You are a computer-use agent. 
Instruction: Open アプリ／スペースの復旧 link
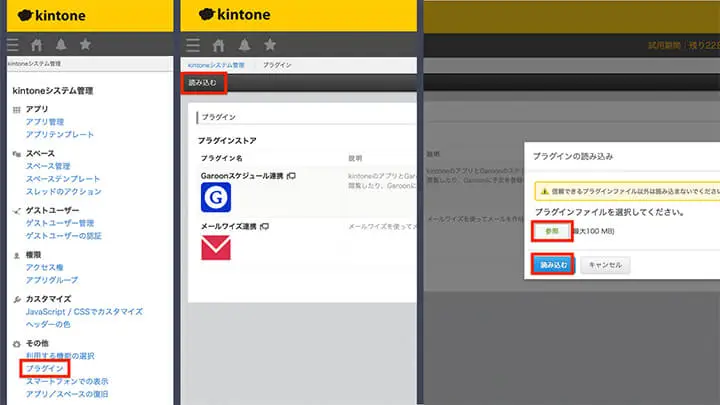click(x=67, y=394)
